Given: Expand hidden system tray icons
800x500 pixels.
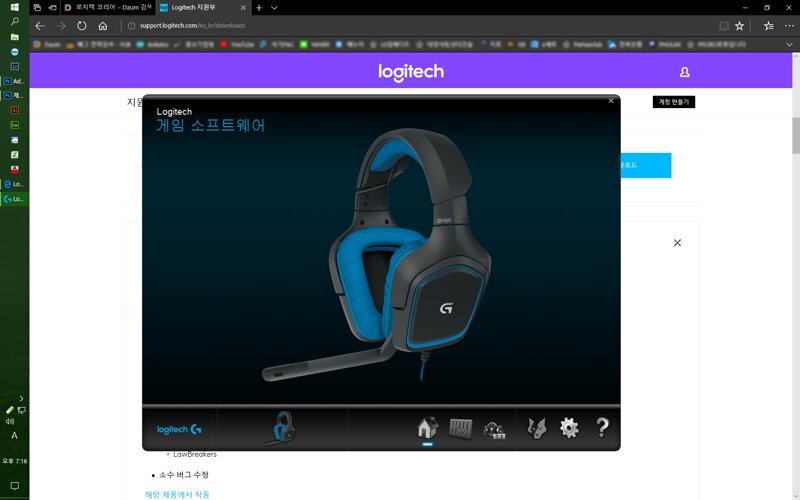Looking at the screenshot, I should pos(21,398).
